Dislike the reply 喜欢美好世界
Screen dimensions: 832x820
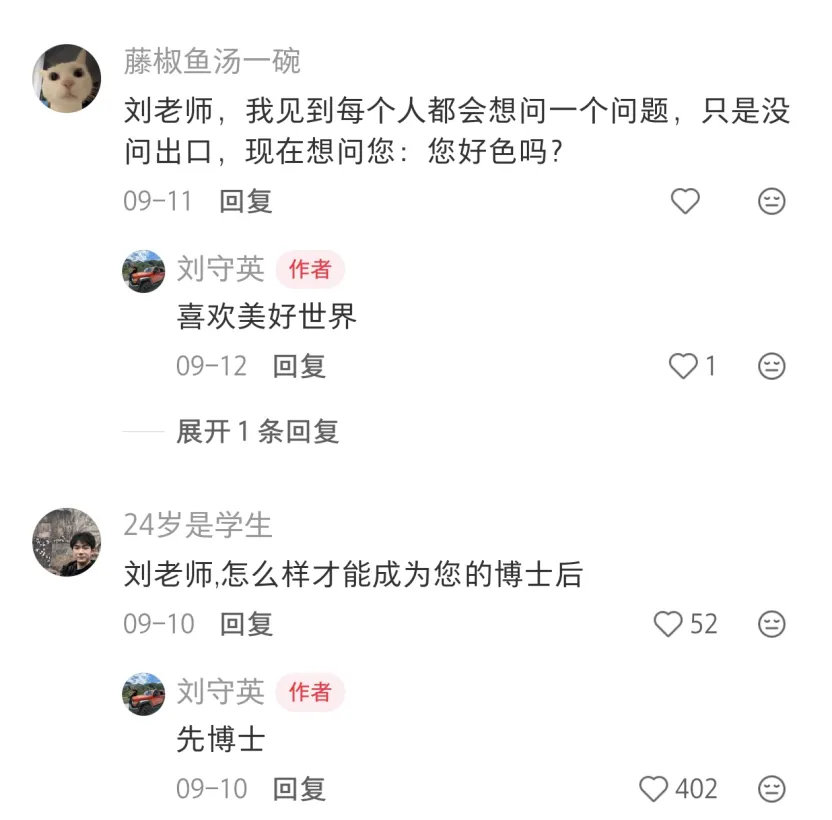771,367
